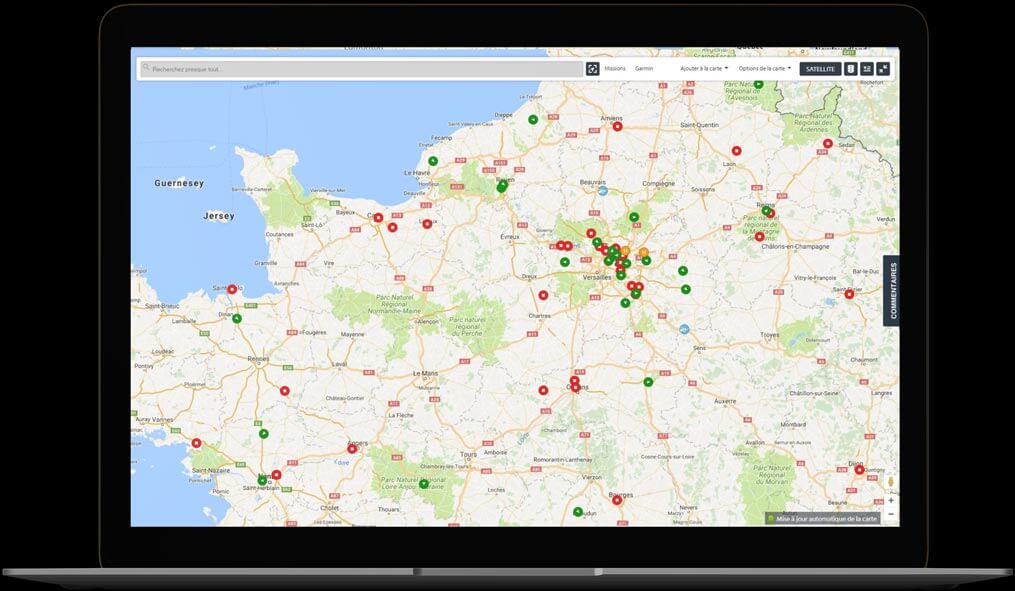Zoom out with the minus button
This screenshot has width=1015, height=591.
pos(891,514)
